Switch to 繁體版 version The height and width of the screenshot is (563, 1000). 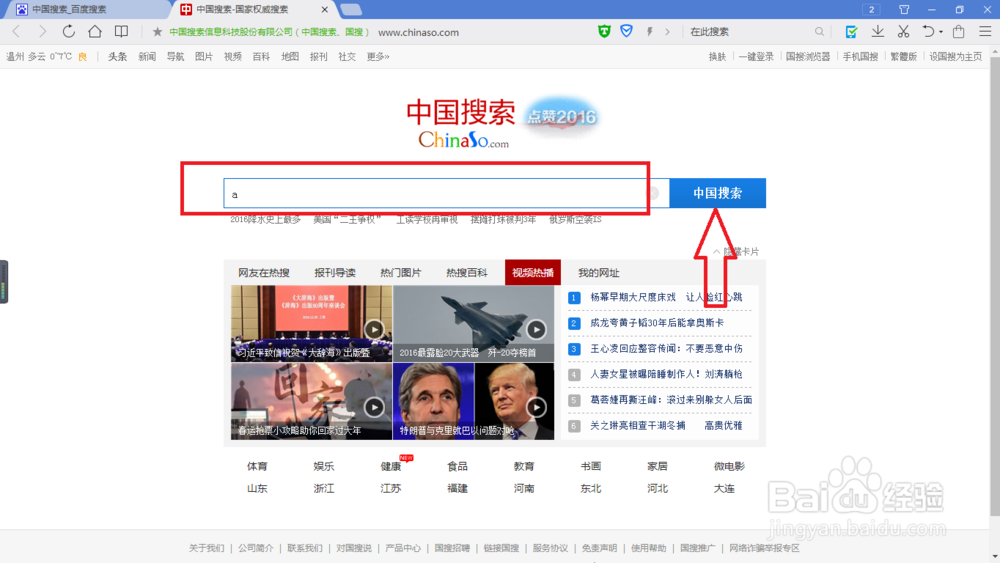(904, 57)
